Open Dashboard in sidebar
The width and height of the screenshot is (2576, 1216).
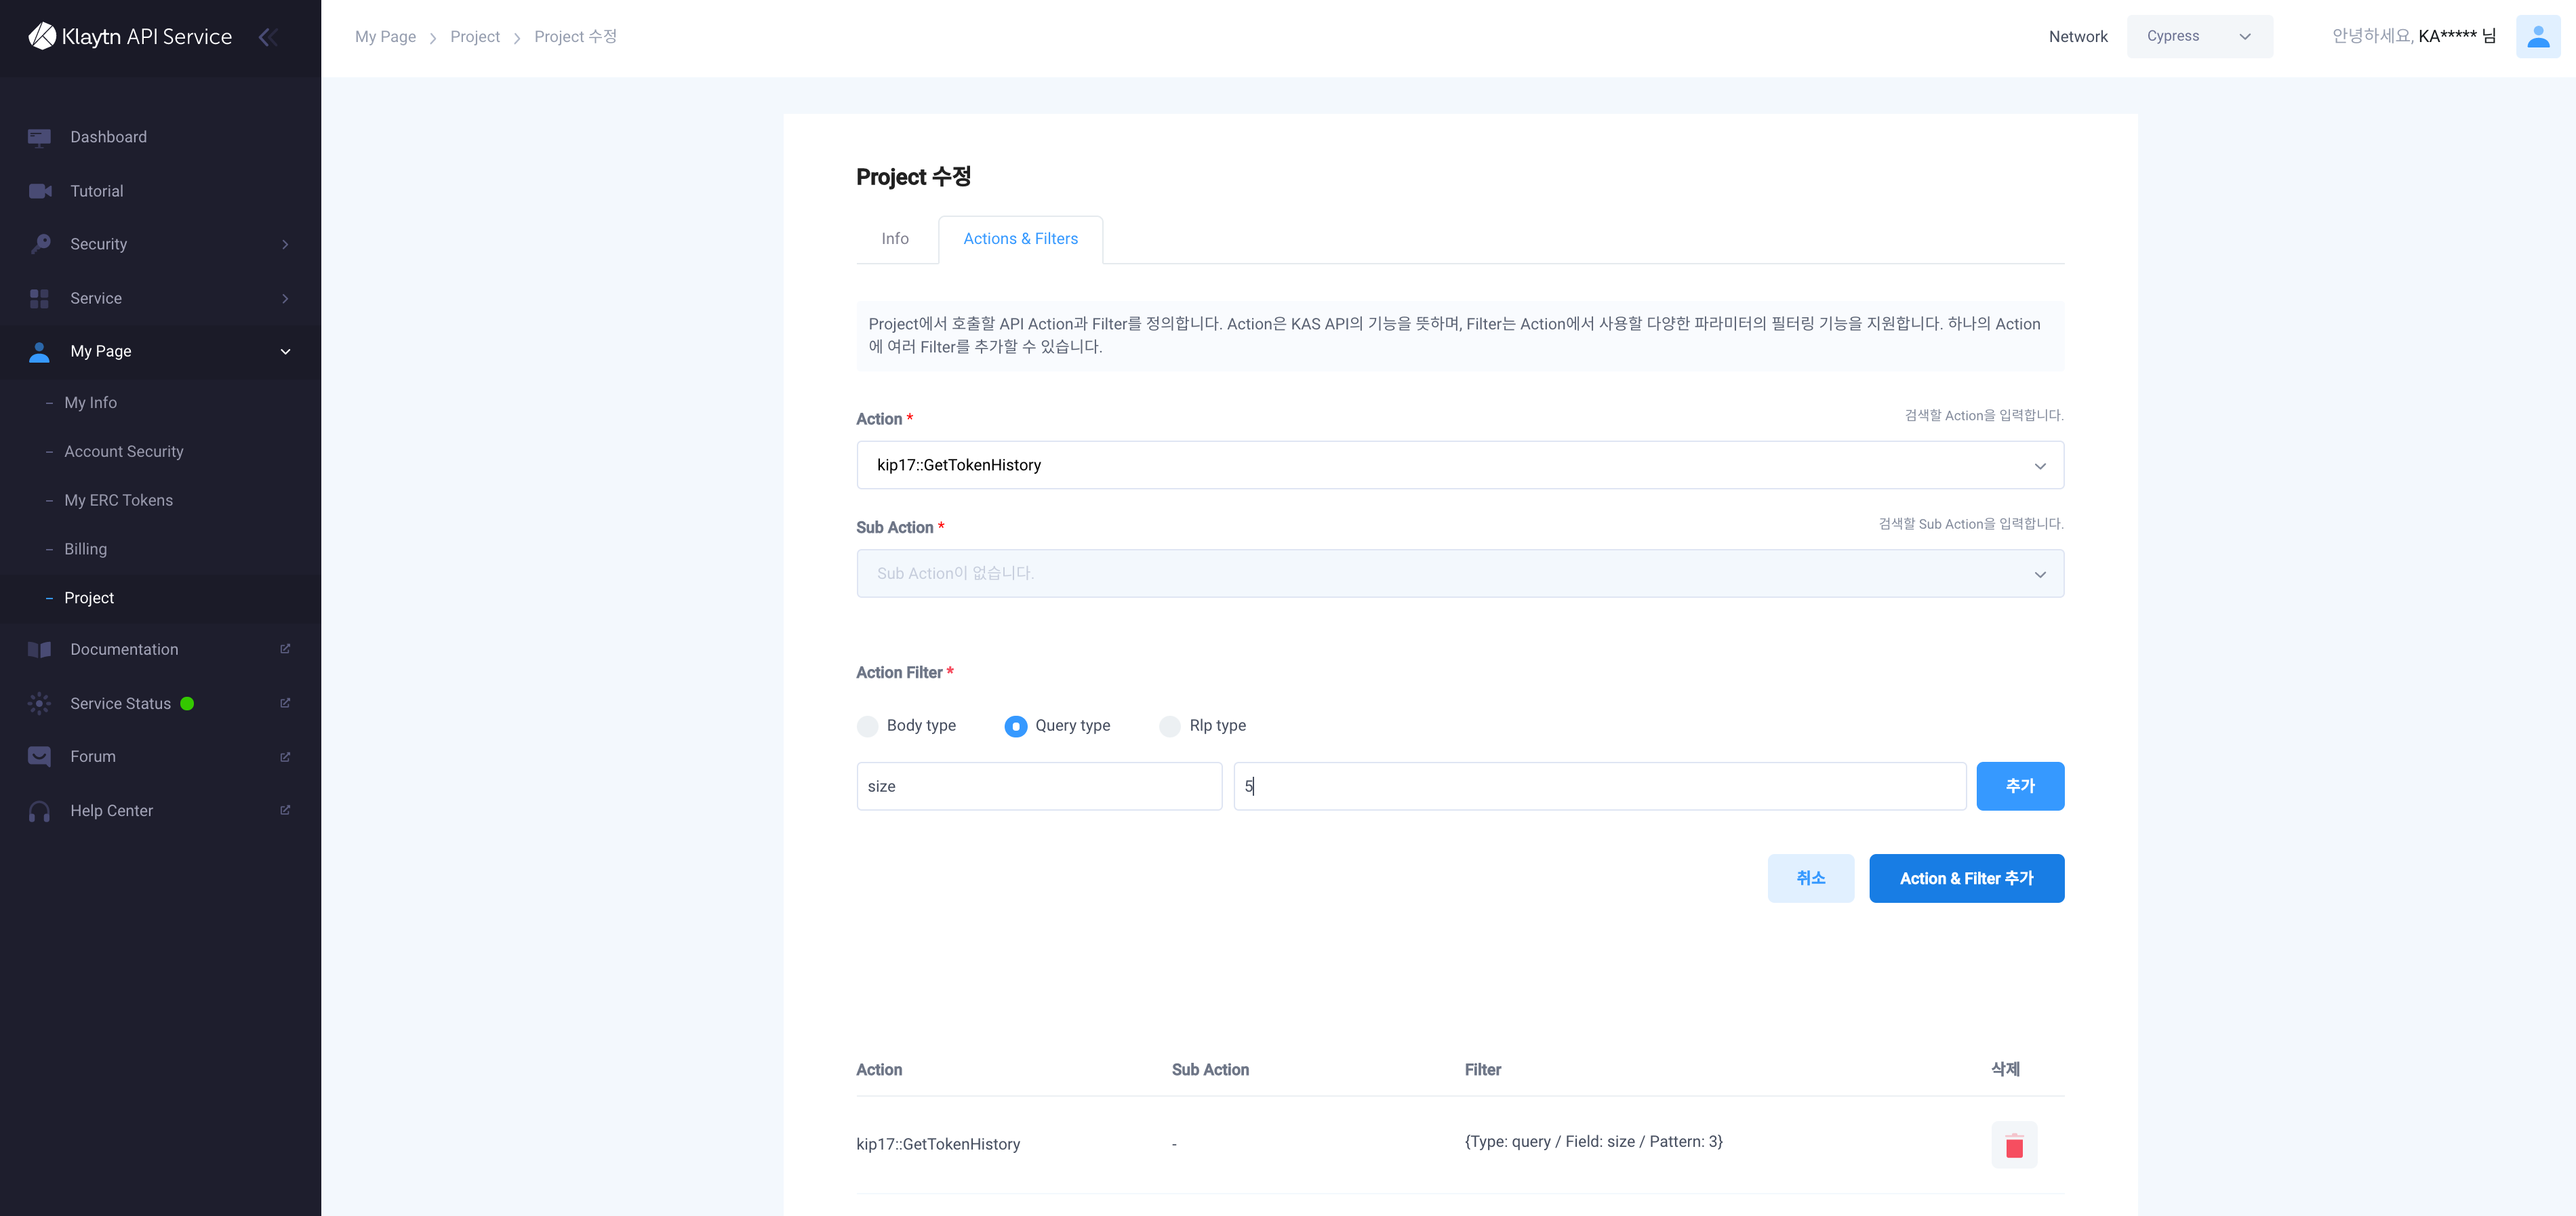coord(108,137)
